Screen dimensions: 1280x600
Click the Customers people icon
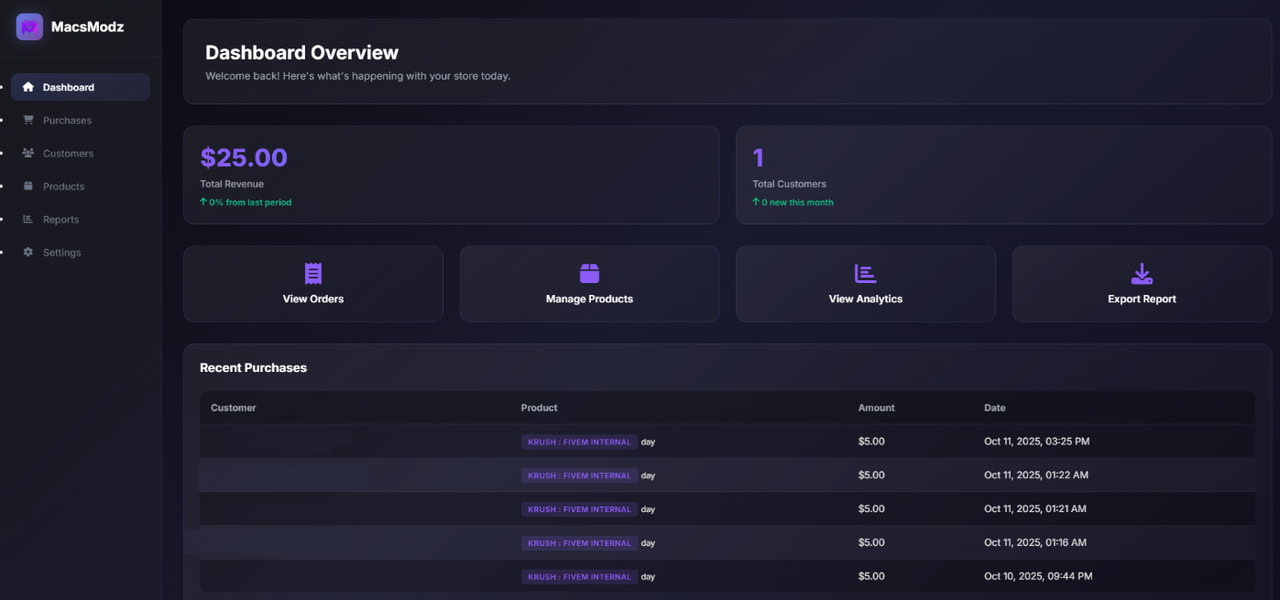[28, 153]
